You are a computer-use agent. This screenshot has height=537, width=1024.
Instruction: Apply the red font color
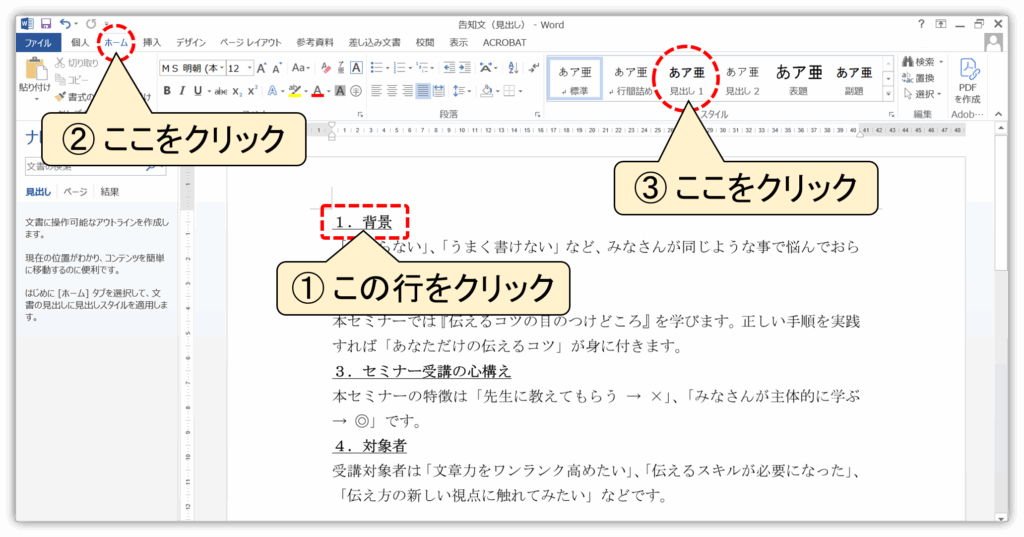(317, 91)
